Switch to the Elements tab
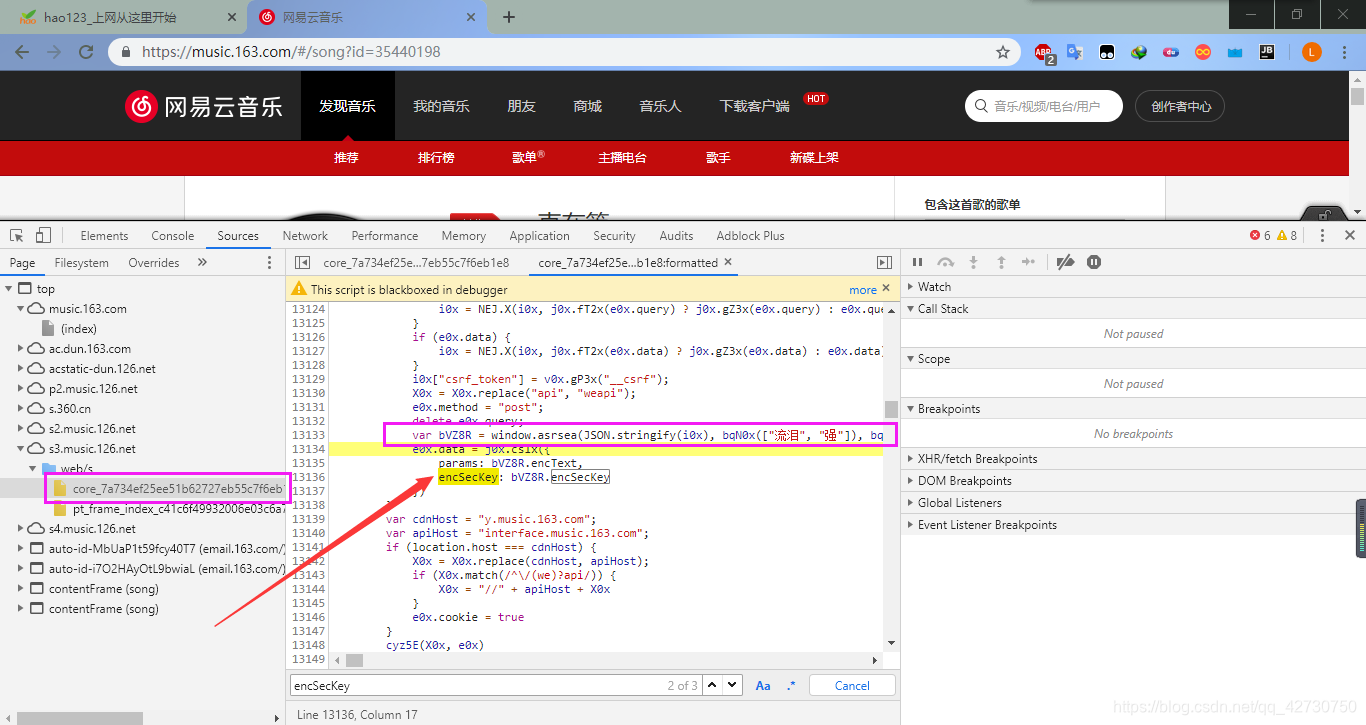Viewport: 1366px width, 725px height. tap(104, 236)
